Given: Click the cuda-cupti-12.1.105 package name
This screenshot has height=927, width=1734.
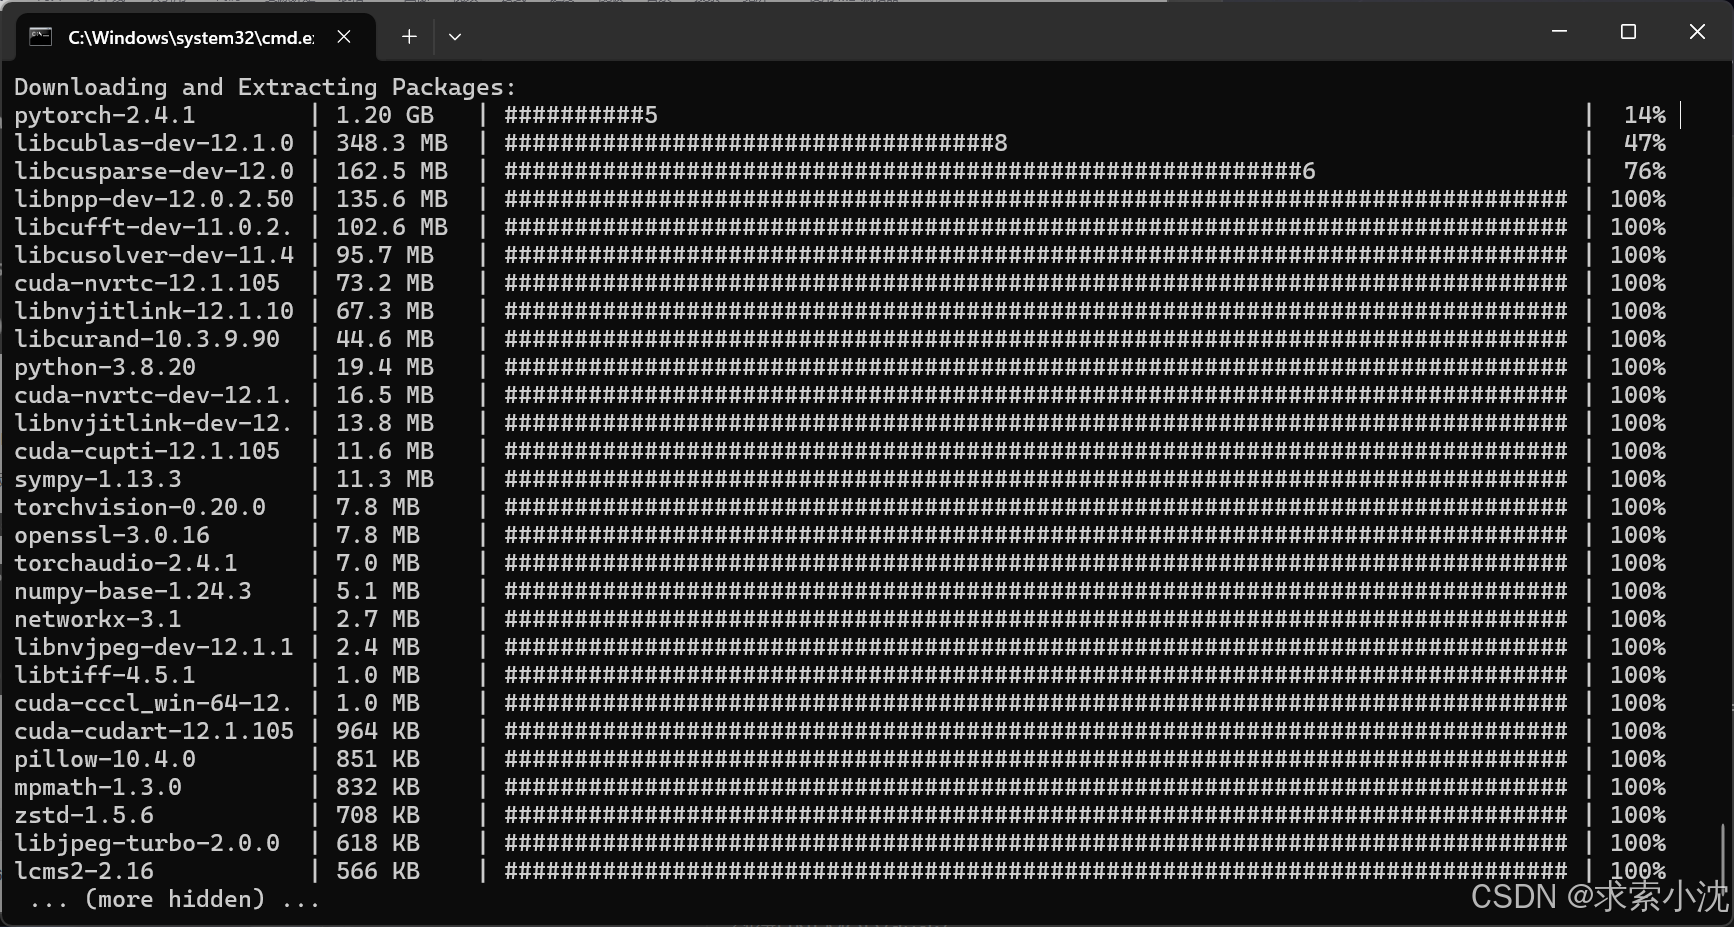Looking at the screenshot, I should 147,451.
